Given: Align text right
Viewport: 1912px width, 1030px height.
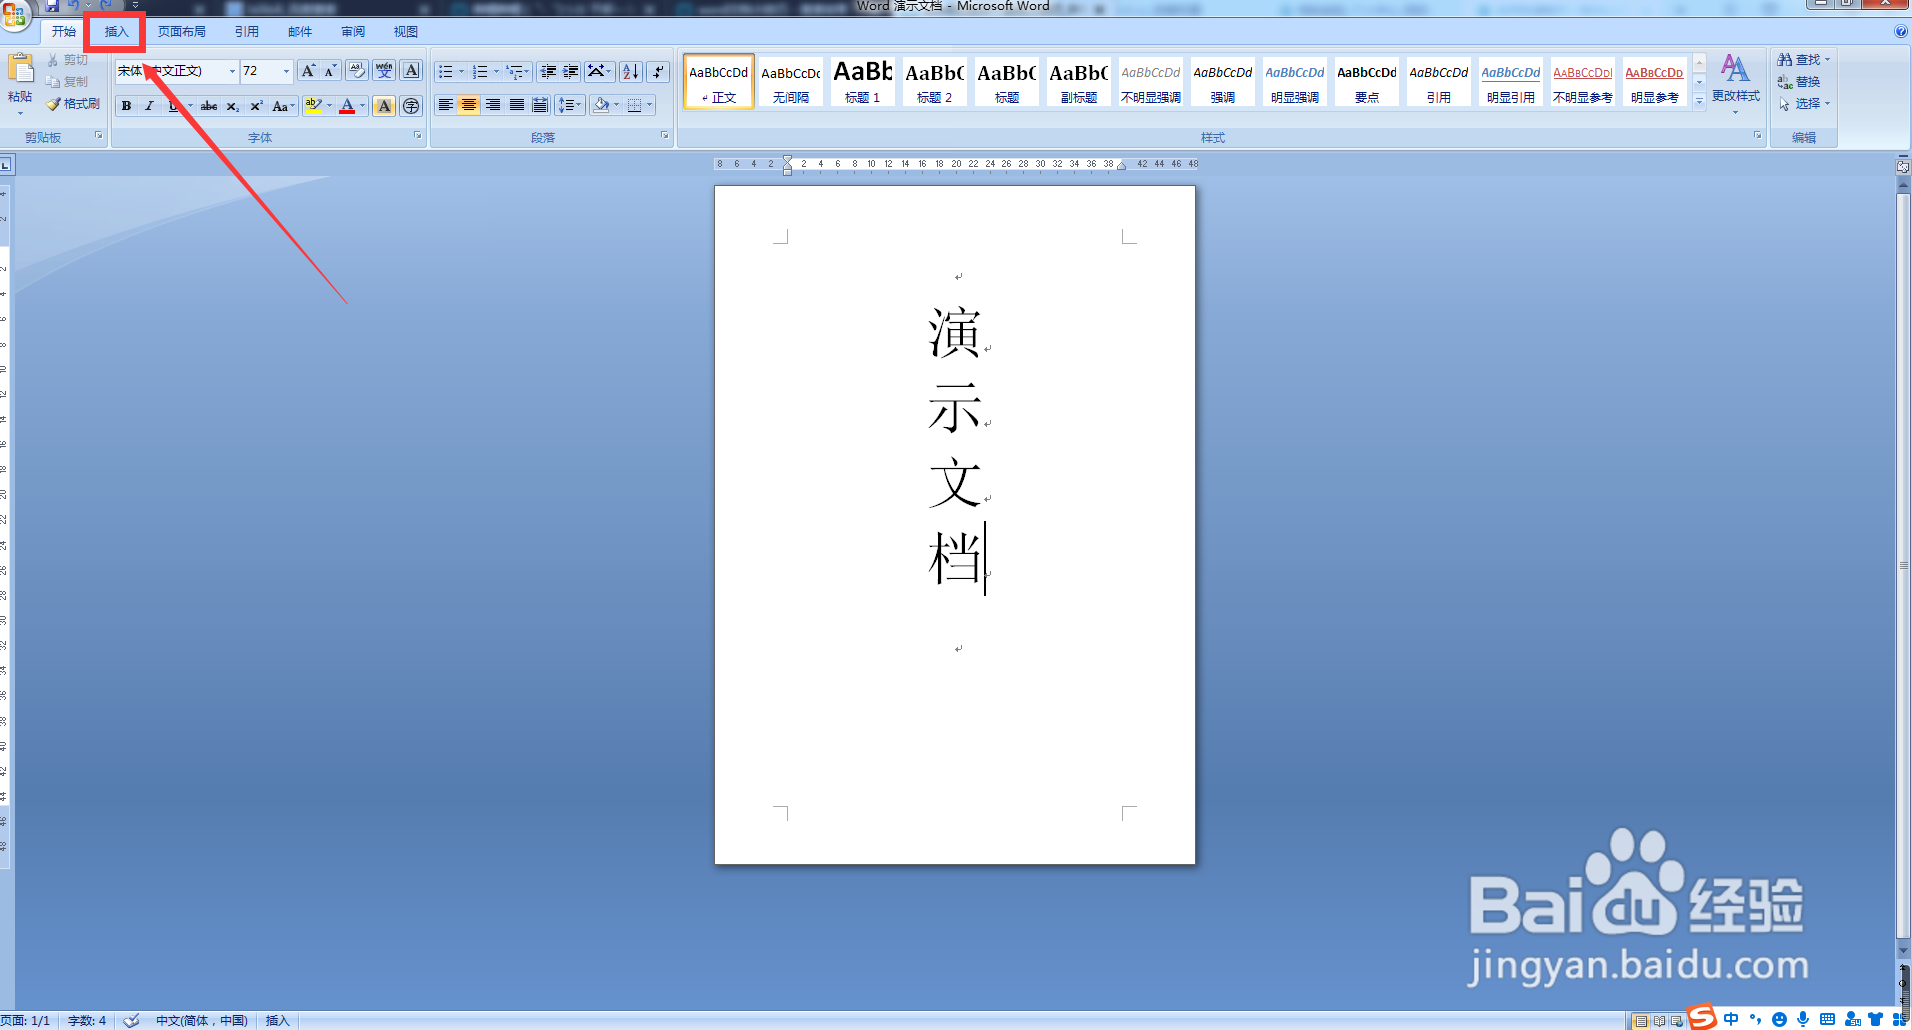Looking at the screenshot, I should coord(493,105).
